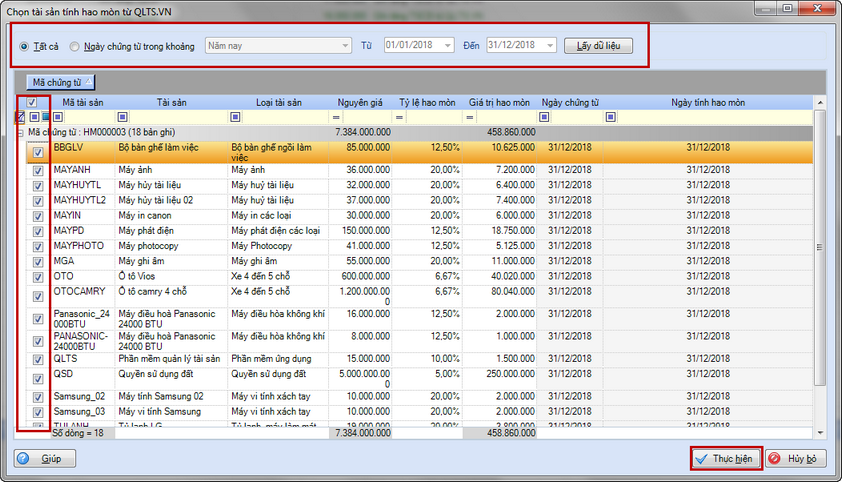Select the 'Máy ảnh' asset name cell
The width and height of the screenshot is (842, 482).
[x=171, y=170]
